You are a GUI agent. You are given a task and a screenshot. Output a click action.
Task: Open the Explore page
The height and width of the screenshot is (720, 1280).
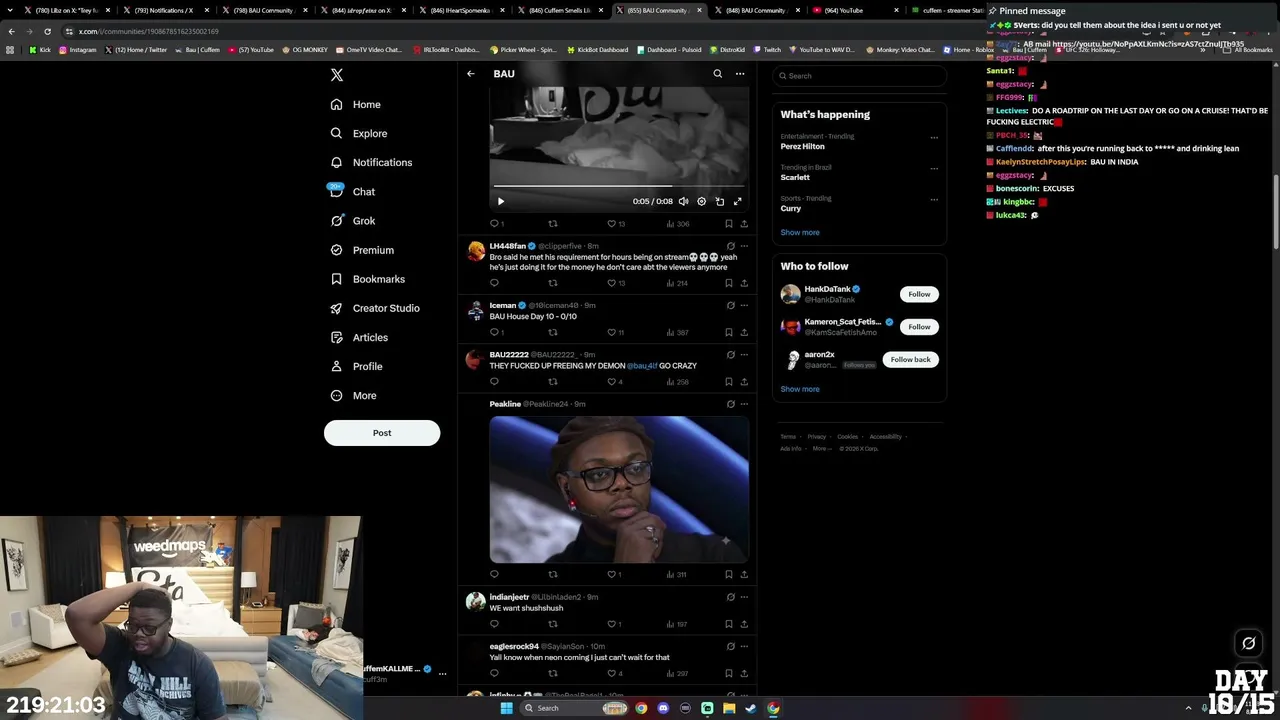pos(359,133)
